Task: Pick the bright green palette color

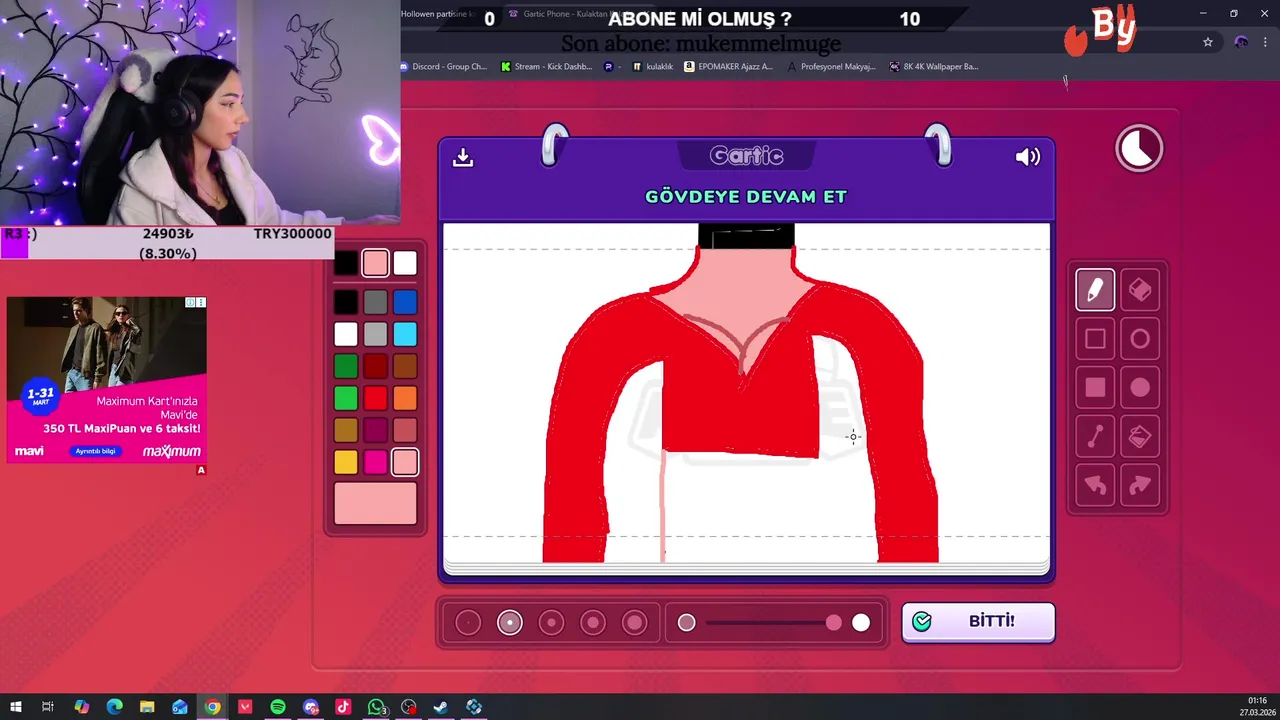Action: [345, 398]
